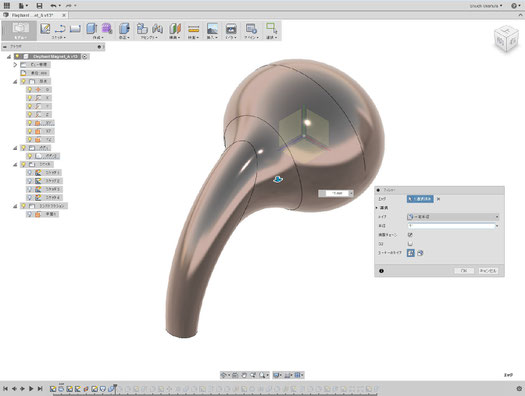Click the look-at navigation icon
The height and width of the screenshot is (396, 525).
click(x=235, y=375)
